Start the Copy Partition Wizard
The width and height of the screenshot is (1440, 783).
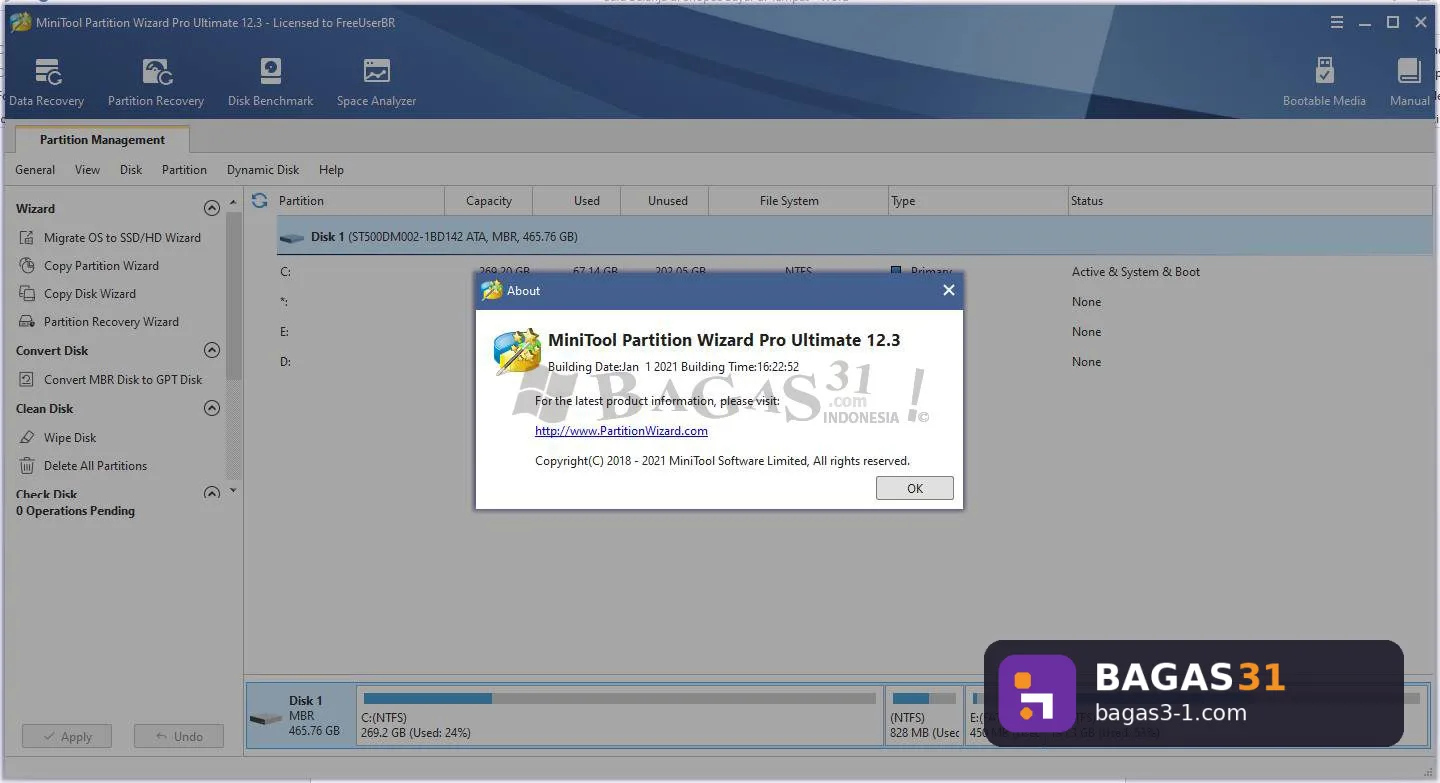(89, 266)
